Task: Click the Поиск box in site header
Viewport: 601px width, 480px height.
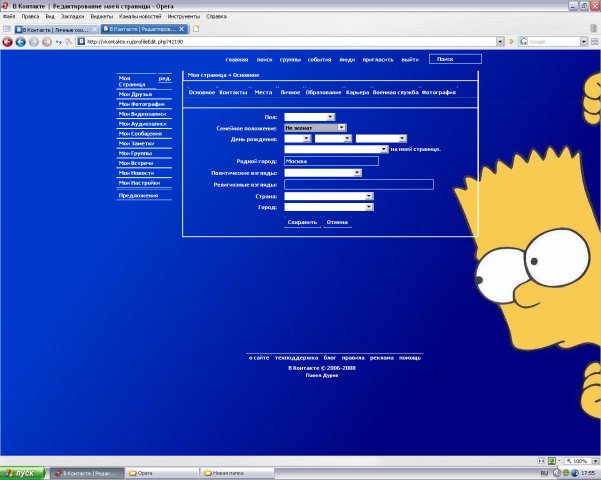Action: pos(455,59)
